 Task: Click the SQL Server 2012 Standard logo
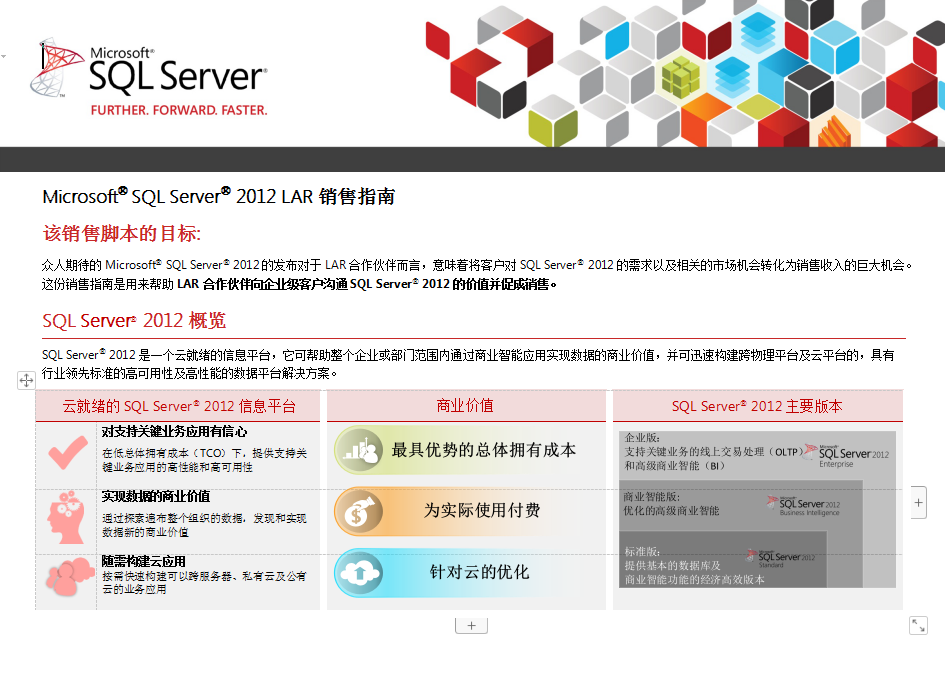[x=783, y=558]
